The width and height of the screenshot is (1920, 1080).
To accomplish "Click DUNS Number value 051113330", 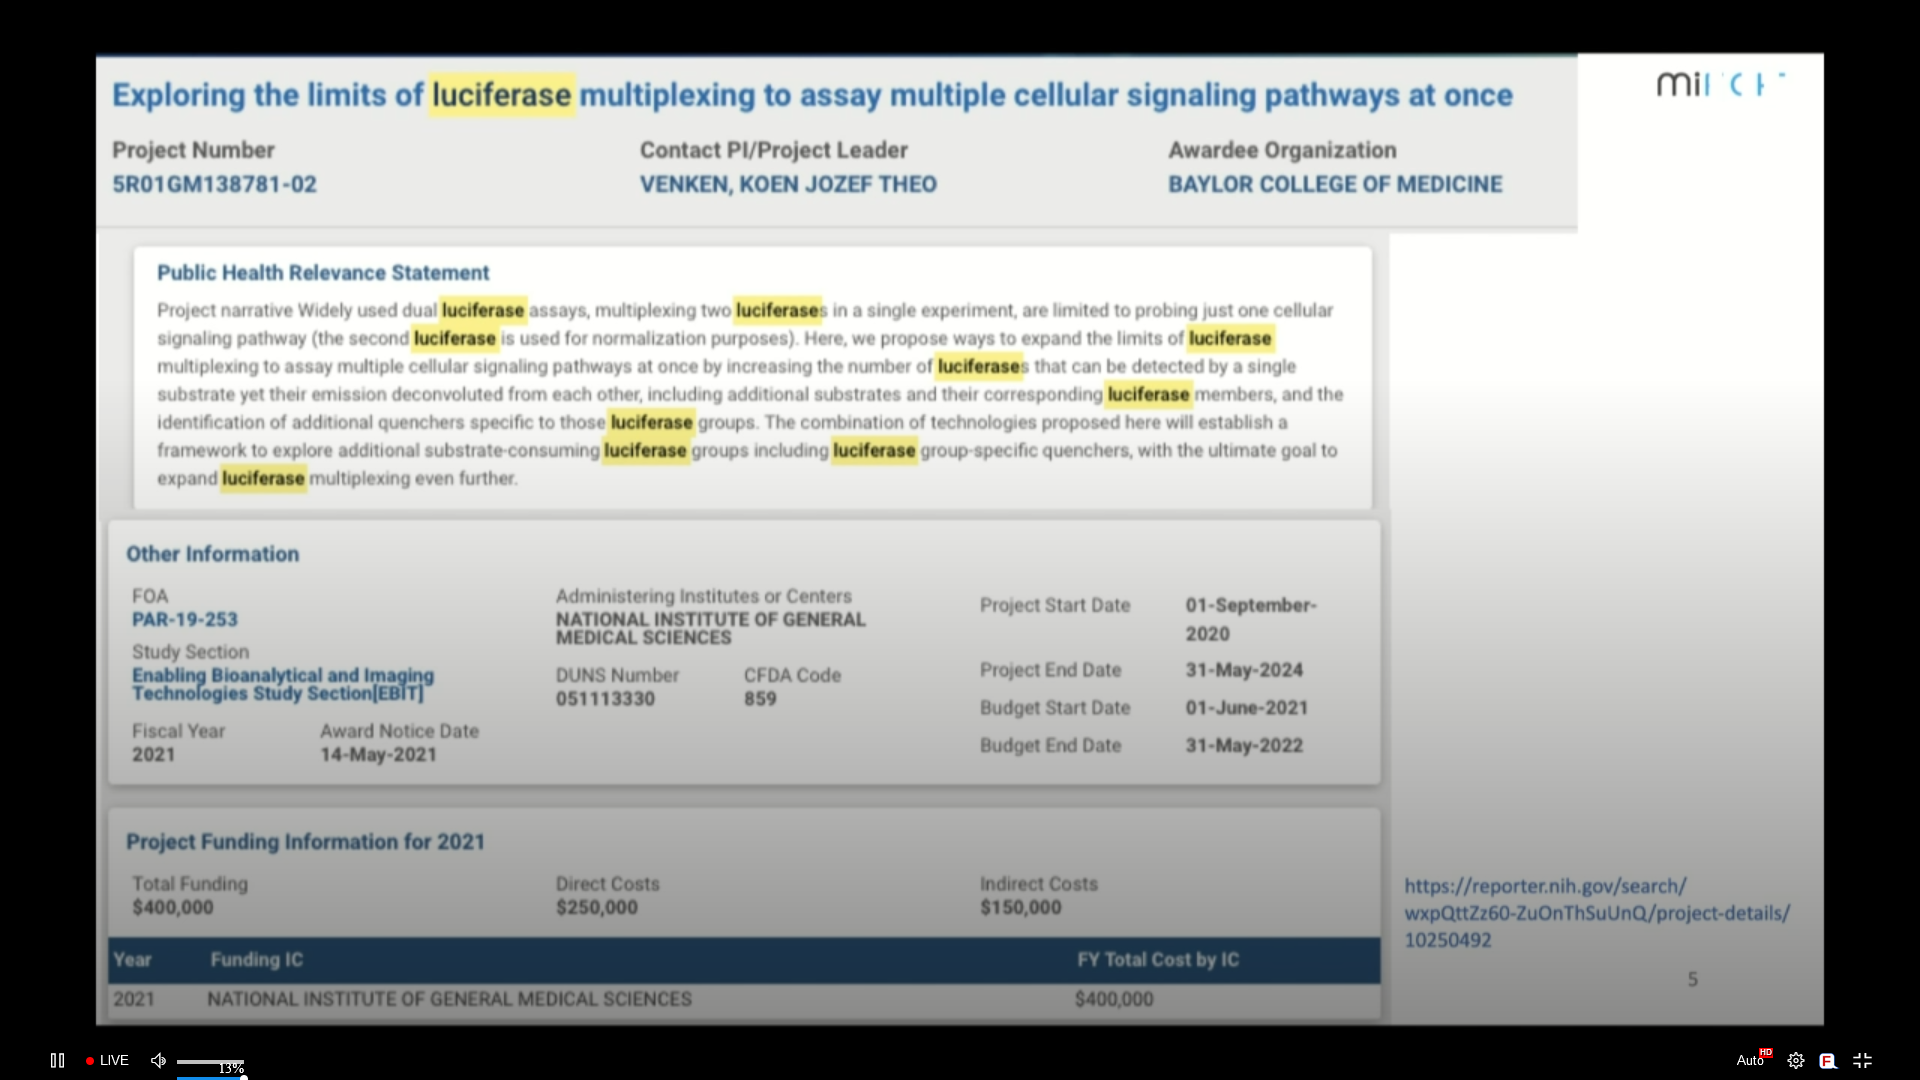I will point(605,699).
